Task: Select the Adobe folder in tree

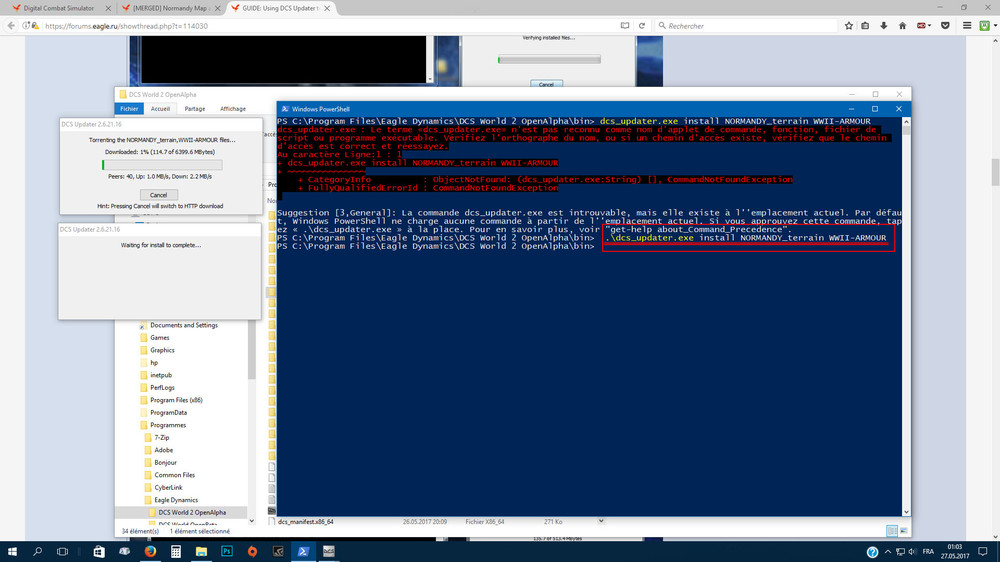Action: pyautogui.click(x=163, y=450)
